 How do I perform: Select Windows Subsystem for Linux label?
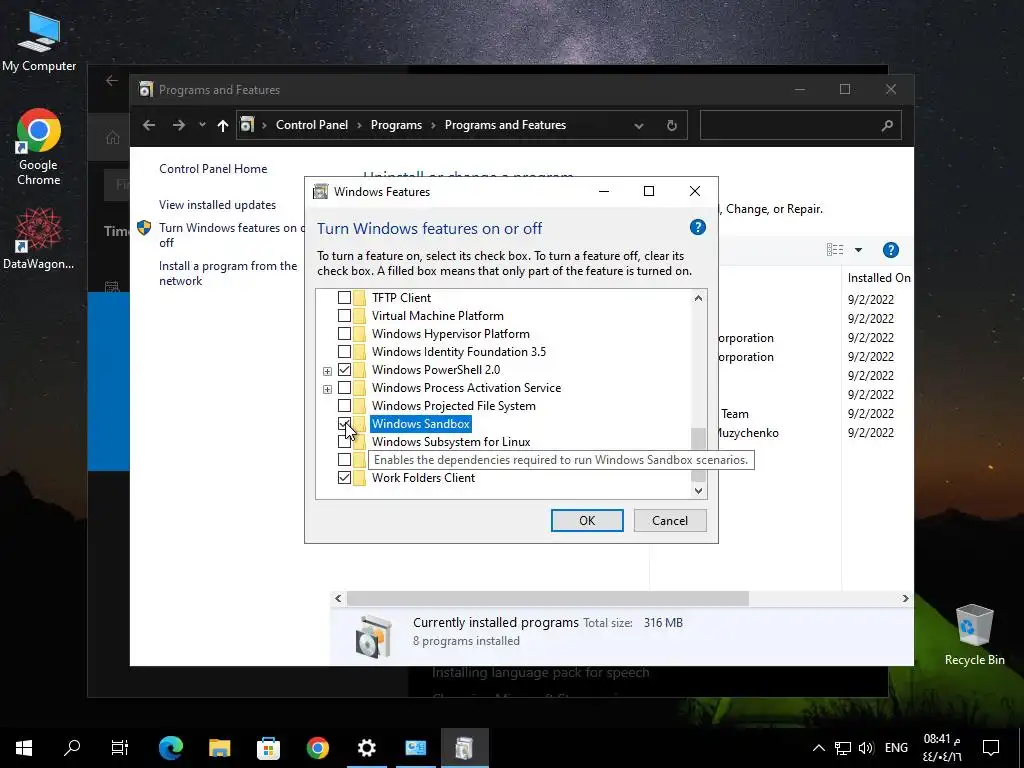click(451, 442)
